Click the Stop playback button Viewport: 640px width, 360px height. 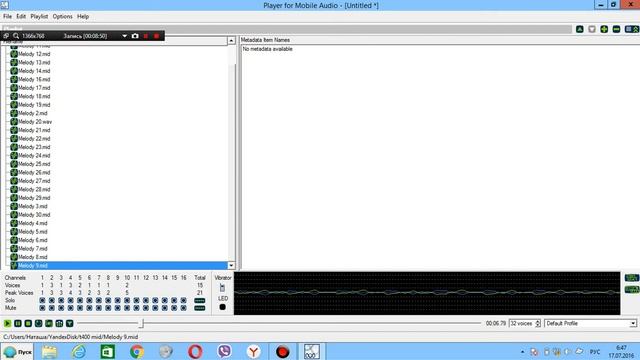coord(28,323)
